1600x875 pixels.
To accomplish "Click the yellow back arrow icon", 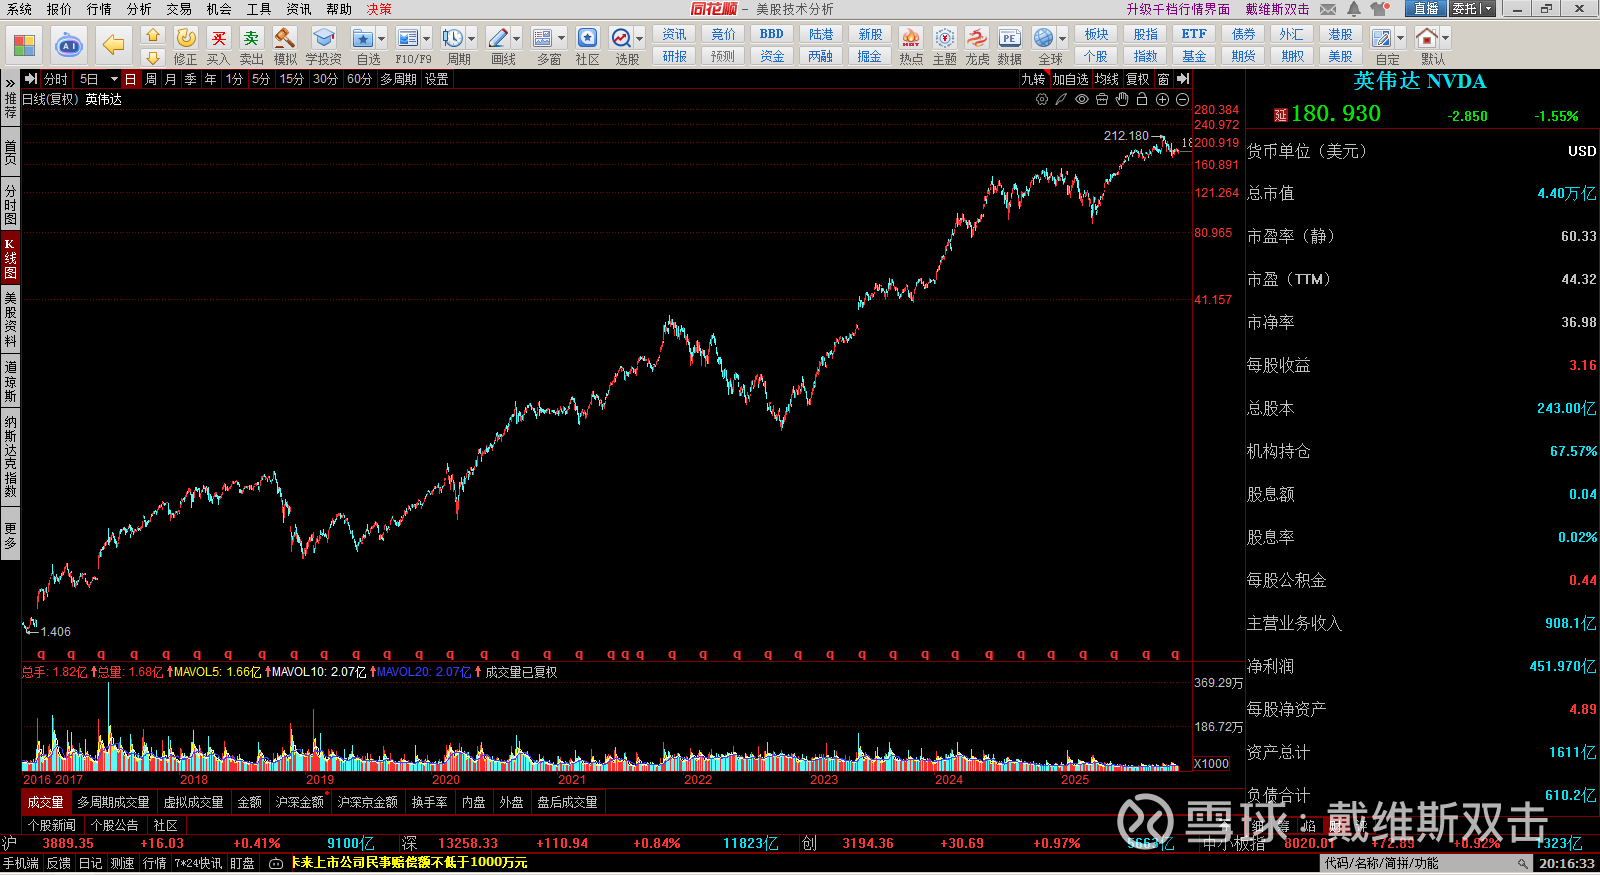I will click(114, 45).
